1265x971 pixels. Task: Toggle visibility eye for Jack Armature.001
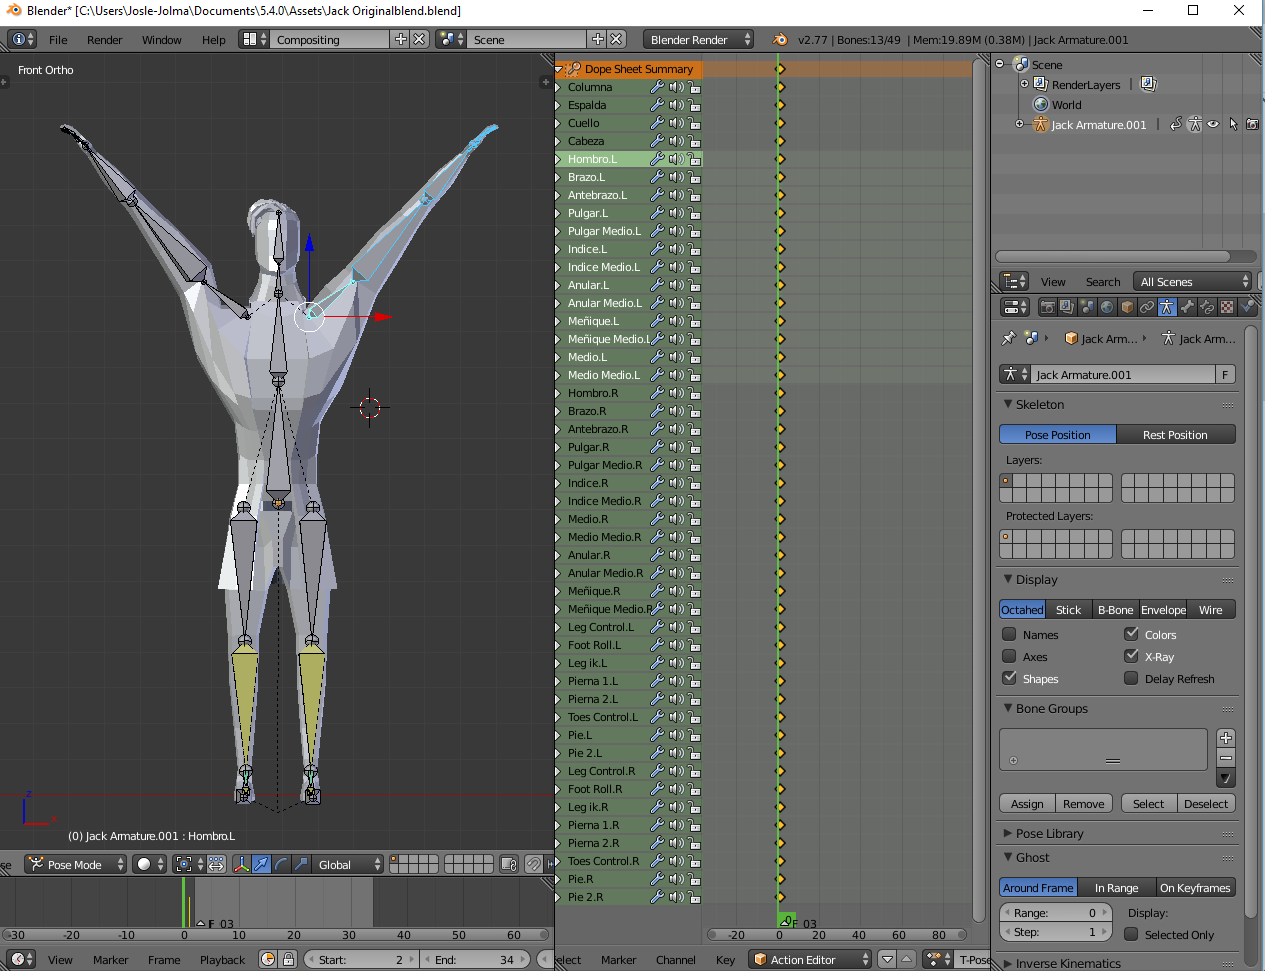[1213, 125]
